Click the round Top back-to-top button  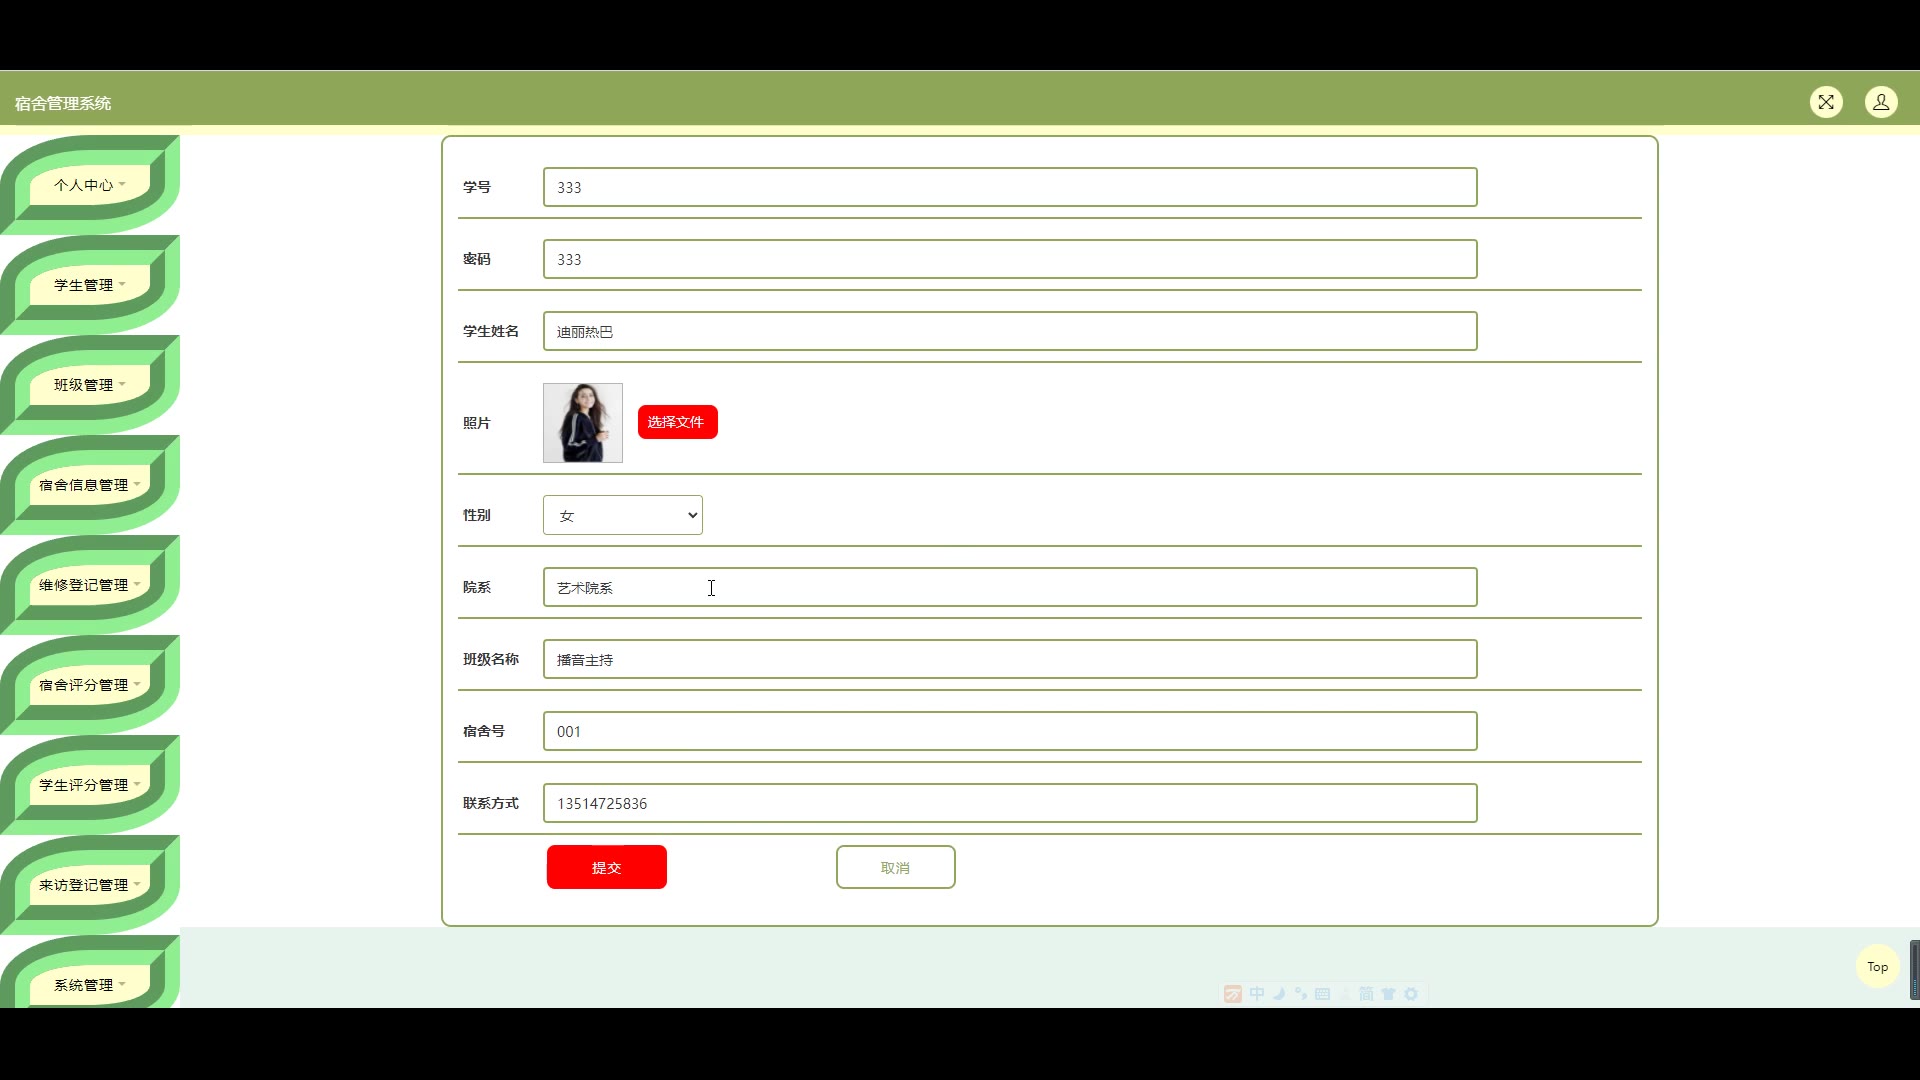[1878, 967]
